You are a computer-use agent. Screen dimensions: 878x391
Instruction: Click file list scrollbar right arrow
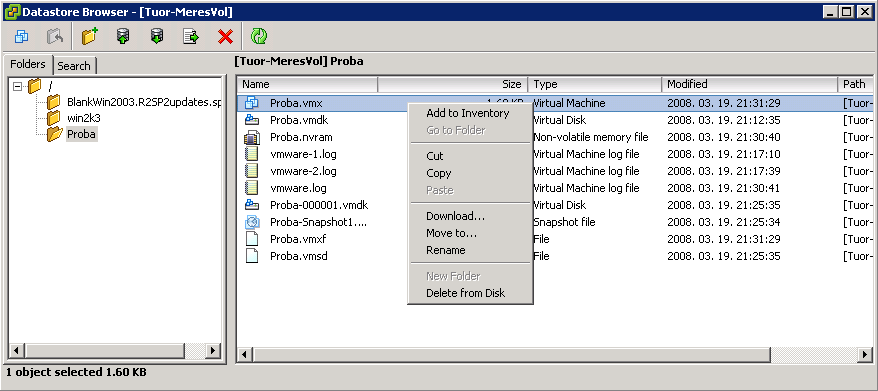pyautogui.click(x=866, y=354)
